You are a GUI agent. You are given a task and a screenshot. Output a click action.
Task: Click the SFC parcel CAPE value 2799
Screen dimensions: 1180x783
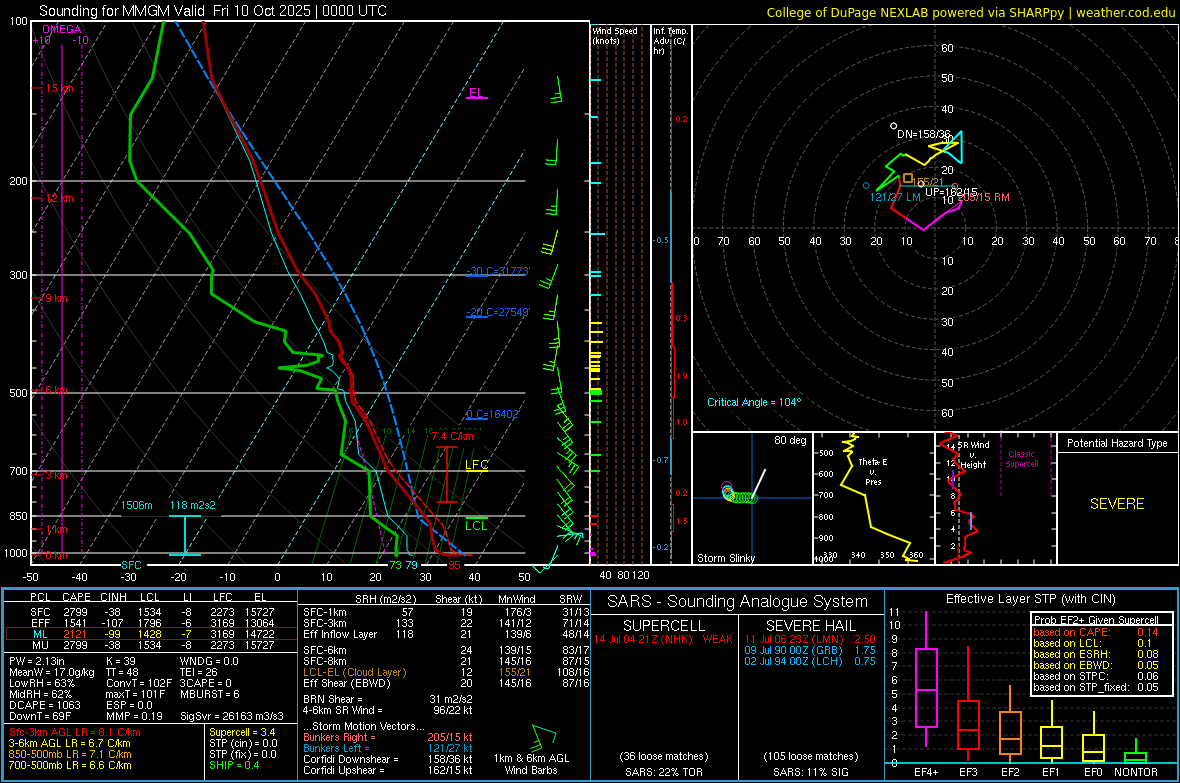75,612
